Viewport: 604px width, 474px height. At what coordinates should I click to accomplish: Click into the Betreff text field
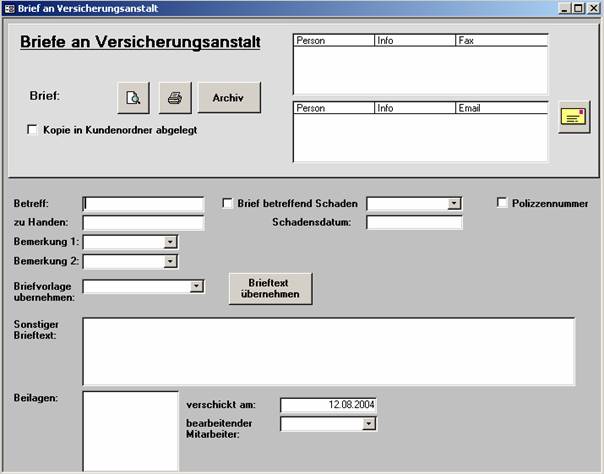click(143, 204)
